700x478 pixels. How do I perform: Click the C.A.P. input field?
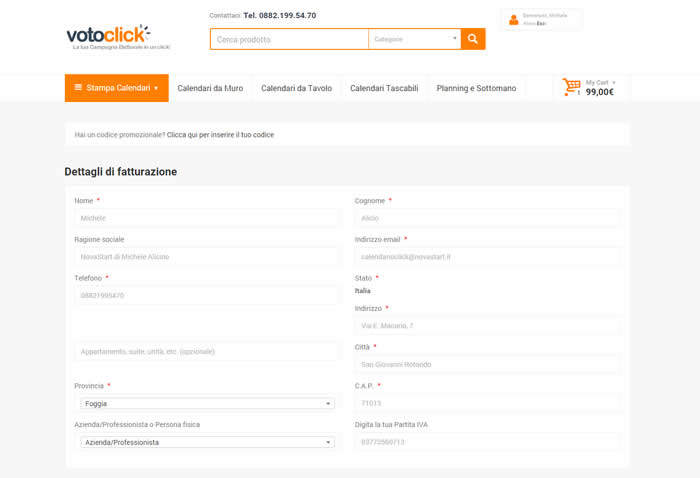[x=487, y=403]
